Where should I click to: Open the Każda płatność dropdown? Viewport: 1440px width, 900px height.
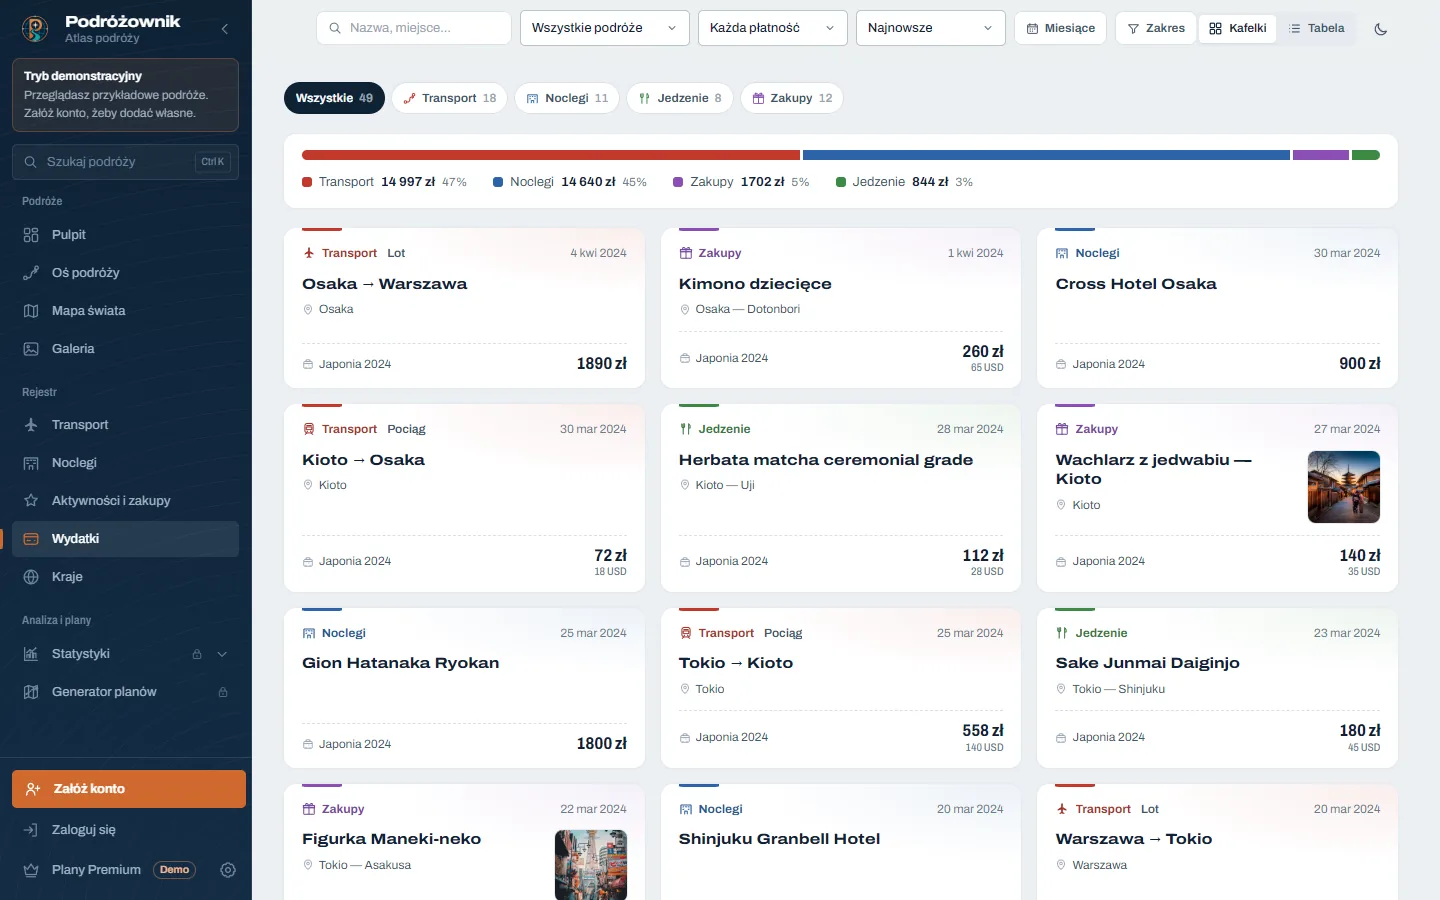pyautogui.click(x=773, y=28)
